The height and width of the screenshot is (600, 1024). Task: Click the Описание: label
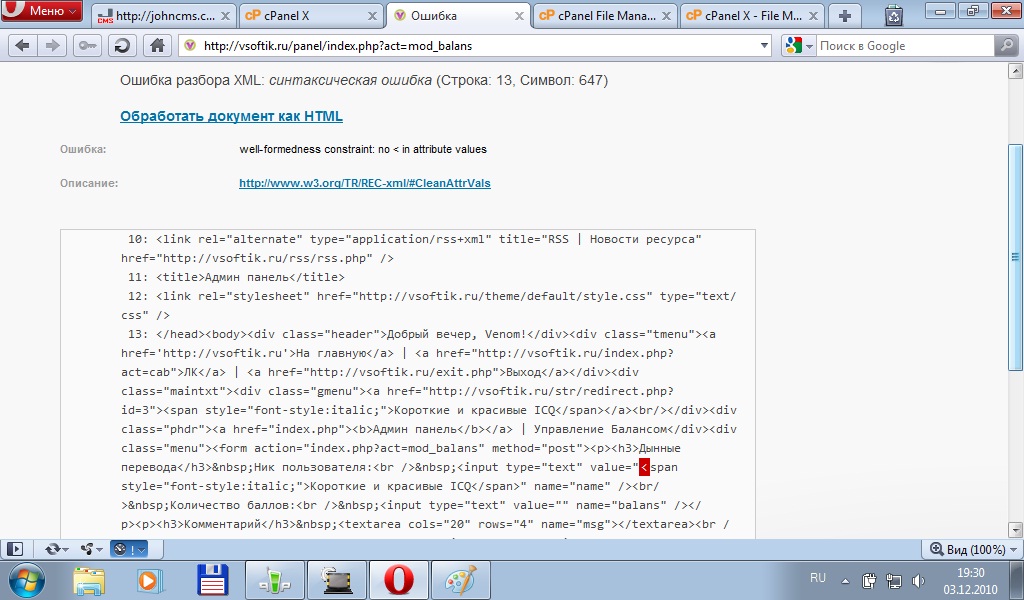pyautogui.click(x=89, y=183)
